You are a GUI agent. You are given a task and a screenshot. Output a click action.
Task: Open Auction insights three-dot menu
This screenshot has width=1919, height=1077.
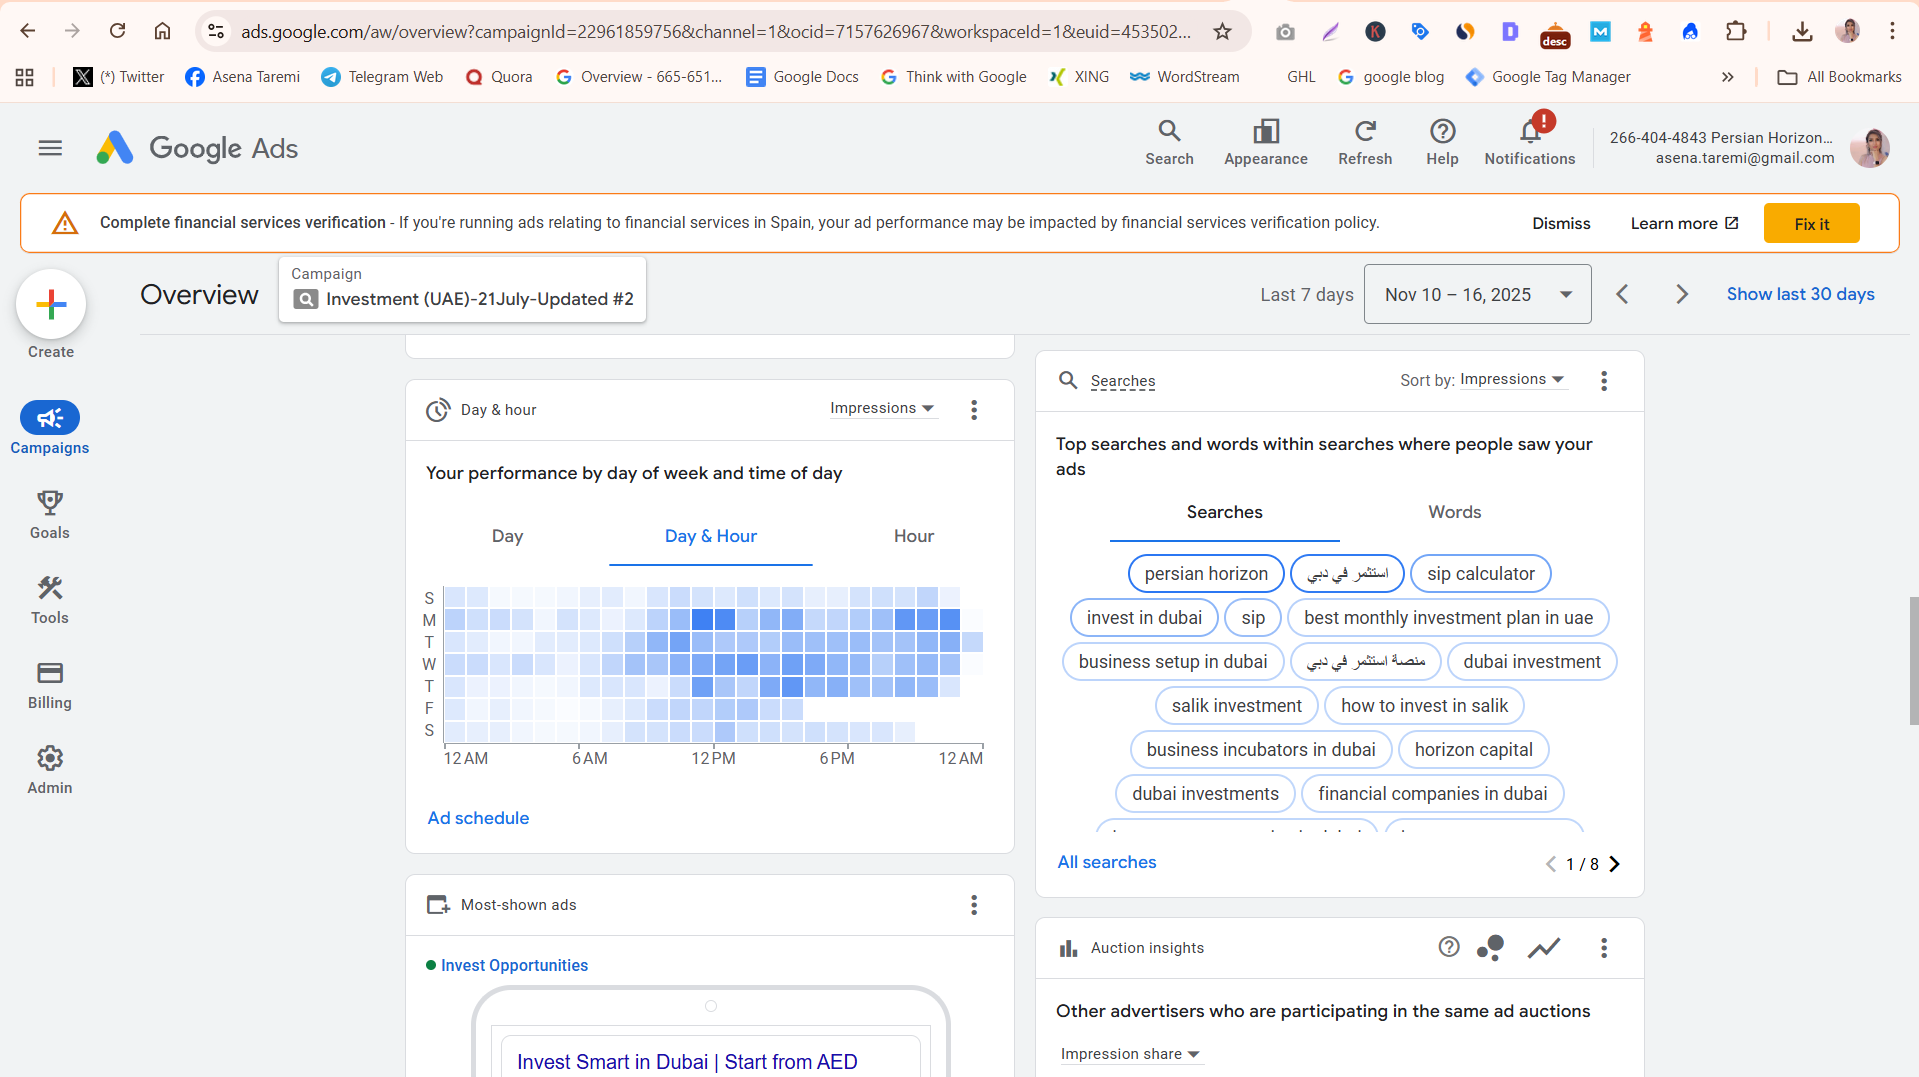[1604, 948]
